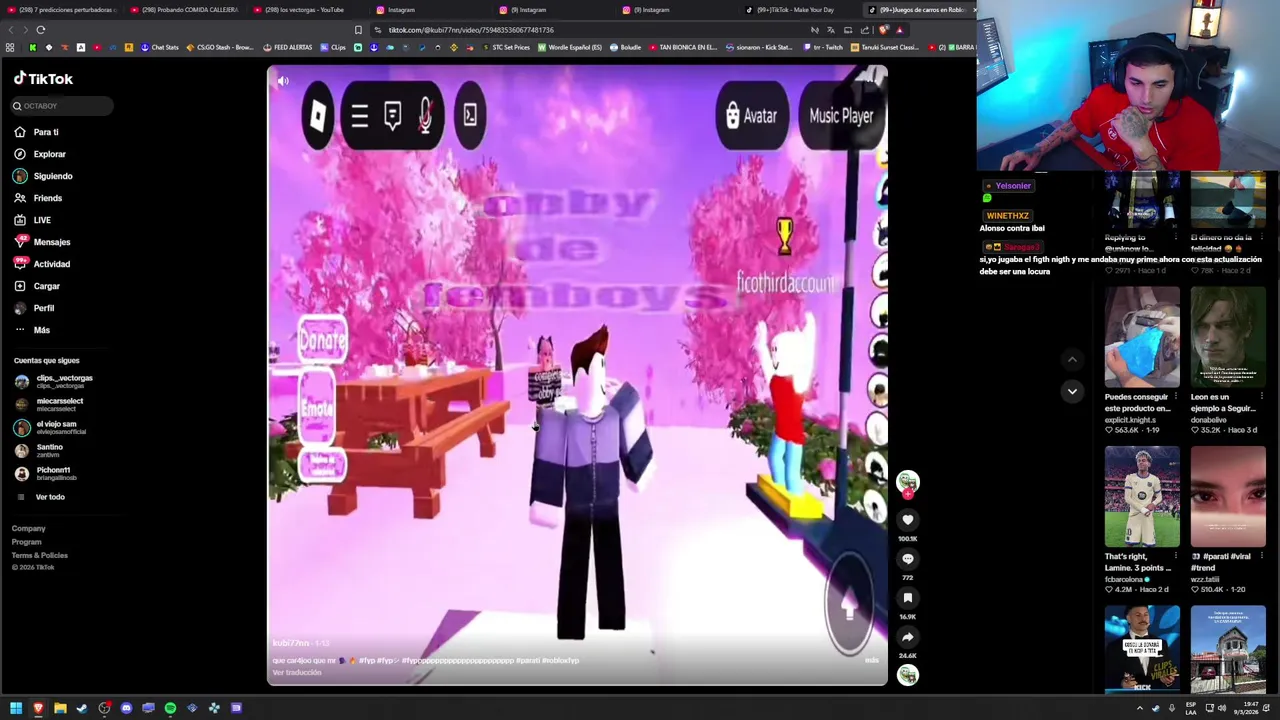Save the video with the bookmark icon
Image resolution: width=1280 pixels, height=720 pixels.
point(907,598)
